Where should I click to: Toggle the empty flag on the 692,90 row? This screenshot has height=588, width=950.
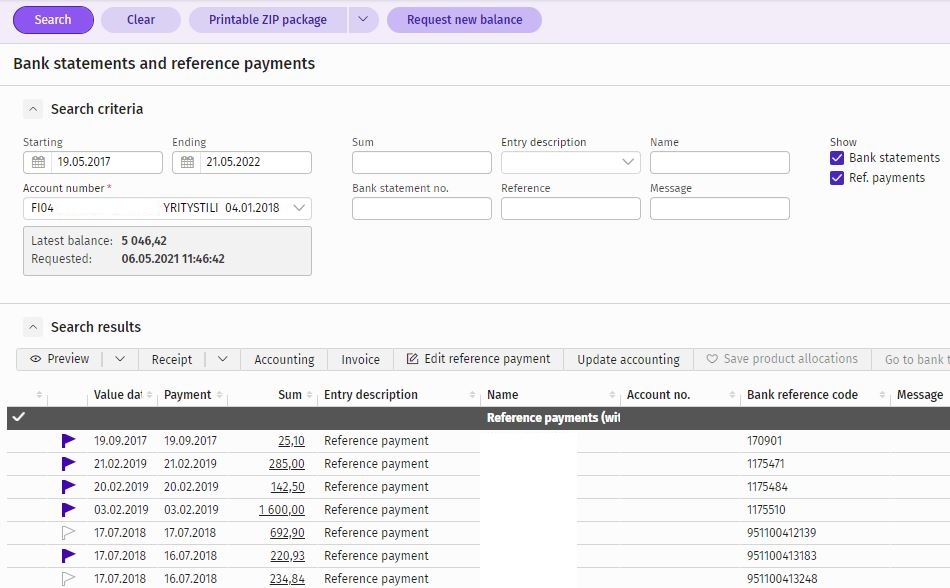[x=68, y=533]
